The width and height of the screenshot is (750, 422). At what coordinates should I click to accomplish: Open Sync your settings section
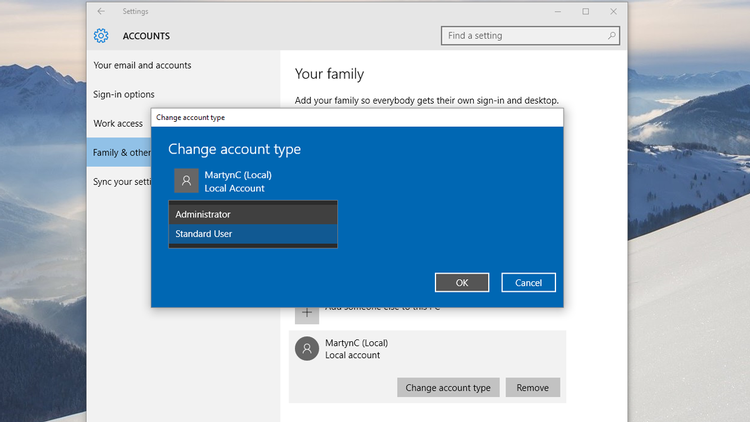(x=122, y=182)
